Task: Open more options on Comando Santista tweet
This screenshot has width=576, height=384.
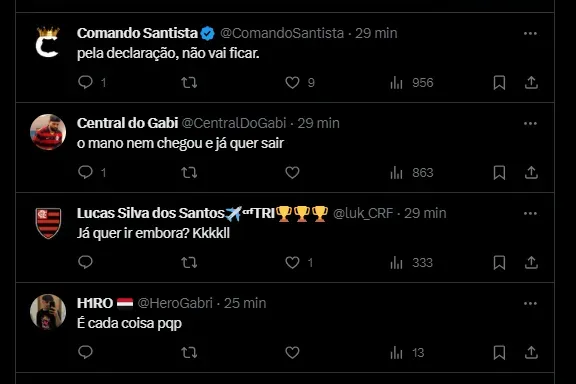Action: pos(530,33)
